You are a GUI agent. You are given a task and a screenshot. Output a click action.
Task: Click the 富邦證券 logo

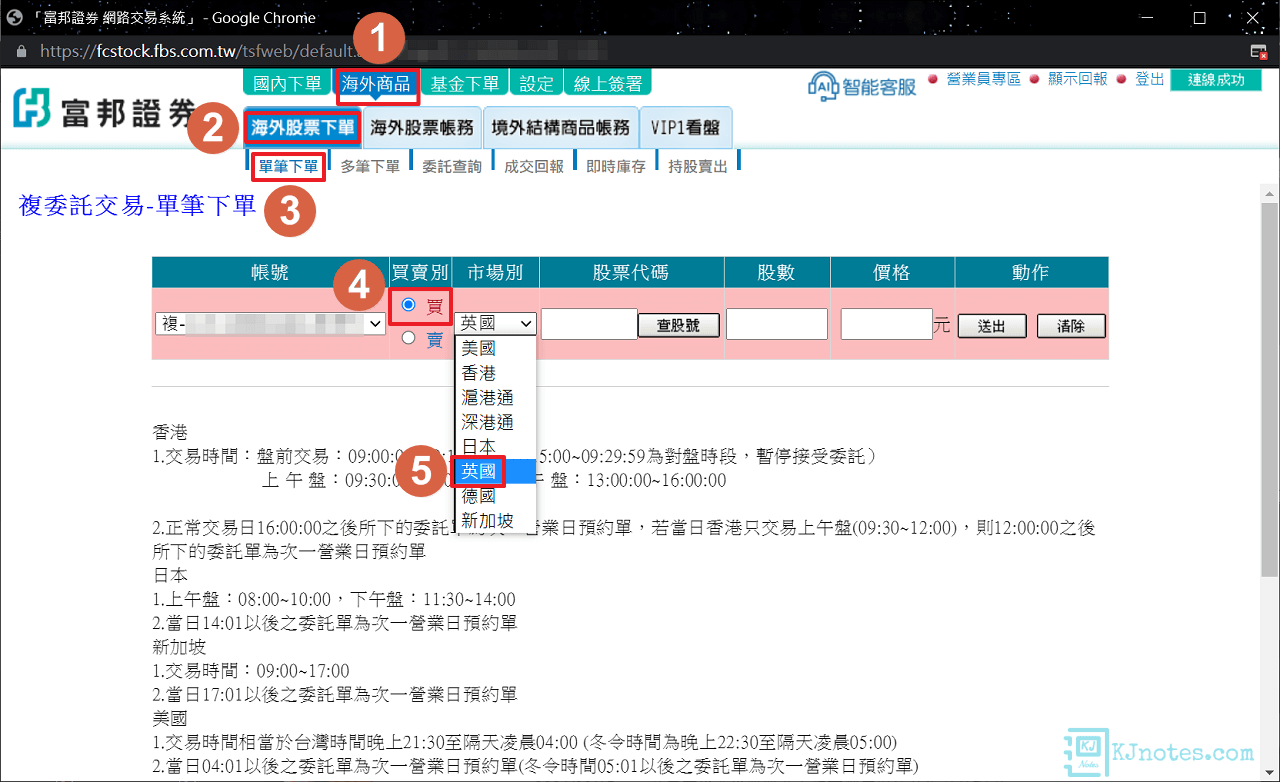104,109
